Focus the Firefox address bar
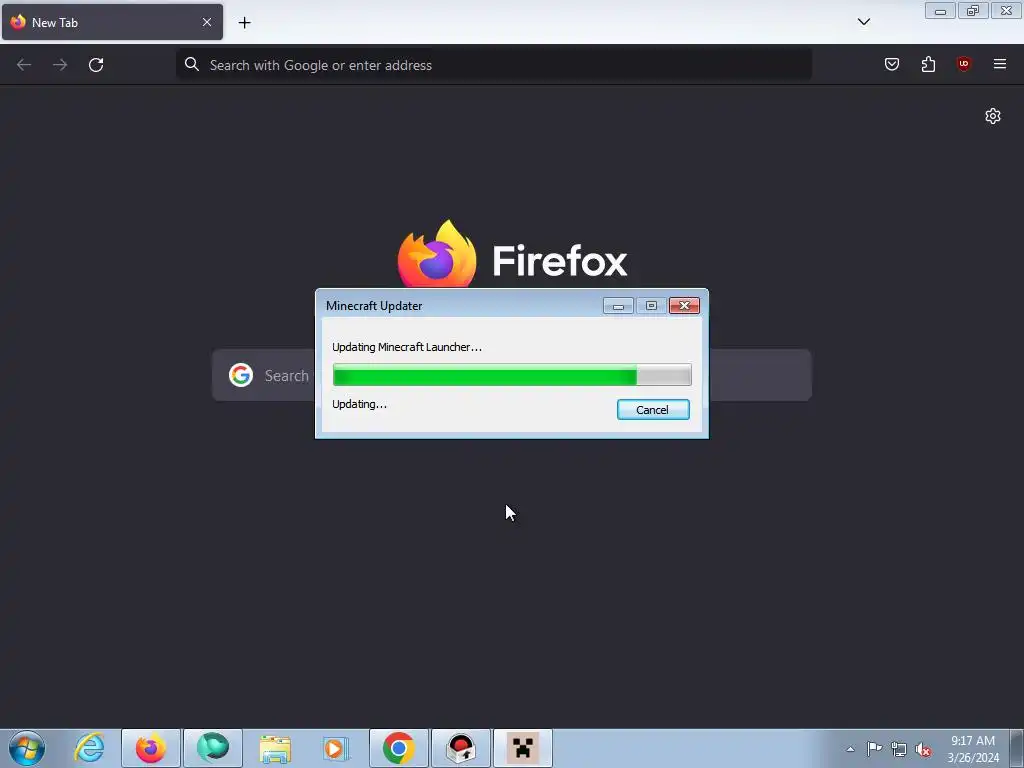This screenshot has width=1024, height=768. (494, 65)
